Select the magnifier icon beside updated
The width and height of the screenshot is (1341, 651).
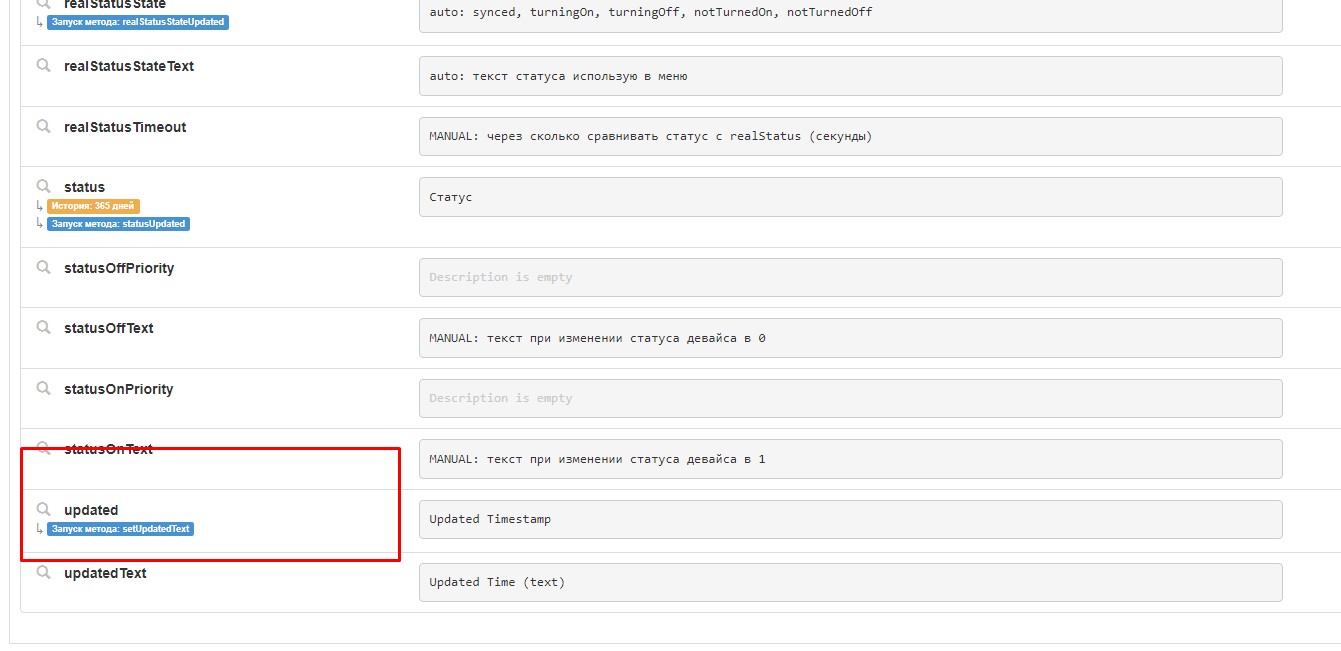point(42,509)
